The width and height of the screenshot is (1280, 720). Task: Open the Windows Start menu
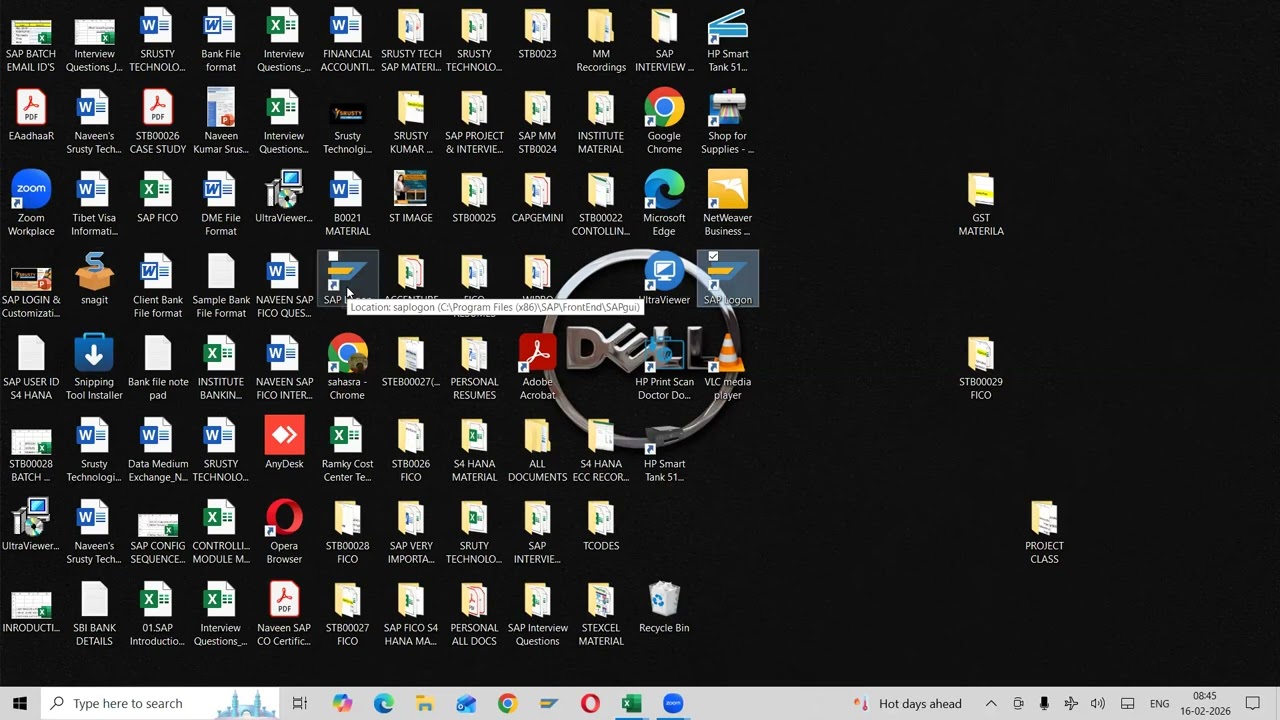19,703
